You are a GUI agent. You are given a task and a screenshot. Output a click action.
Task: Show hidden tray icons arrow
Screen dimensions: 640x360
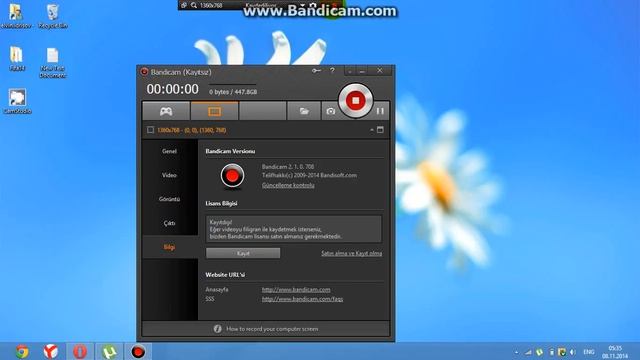point(517,352)
